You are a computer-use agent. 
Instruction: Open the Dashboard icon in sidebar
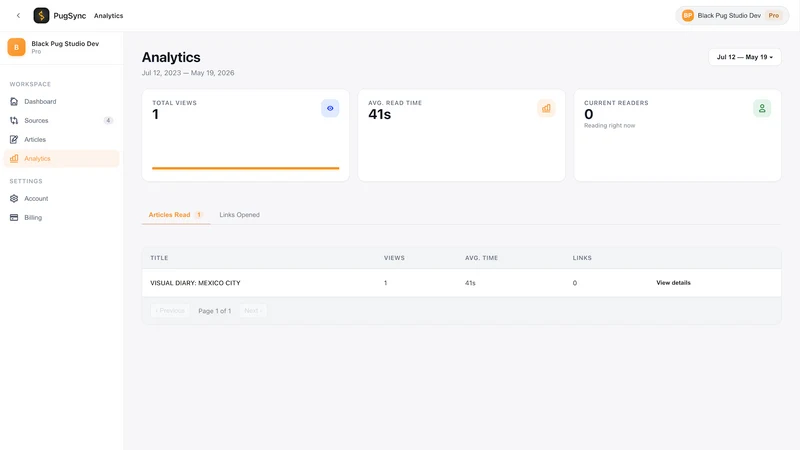(14, 102)
